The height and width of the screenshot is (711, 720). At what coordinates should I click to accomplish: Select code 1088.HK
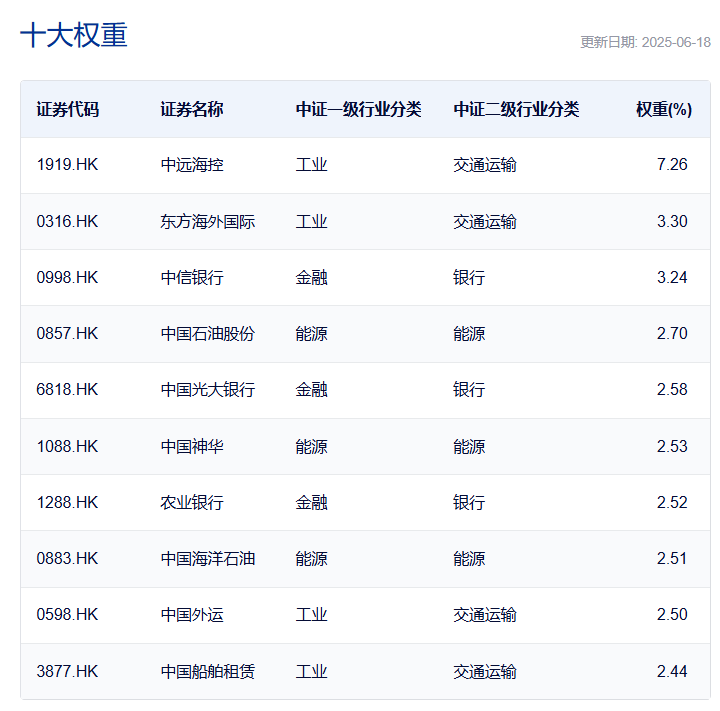click(x=68, y=446)
